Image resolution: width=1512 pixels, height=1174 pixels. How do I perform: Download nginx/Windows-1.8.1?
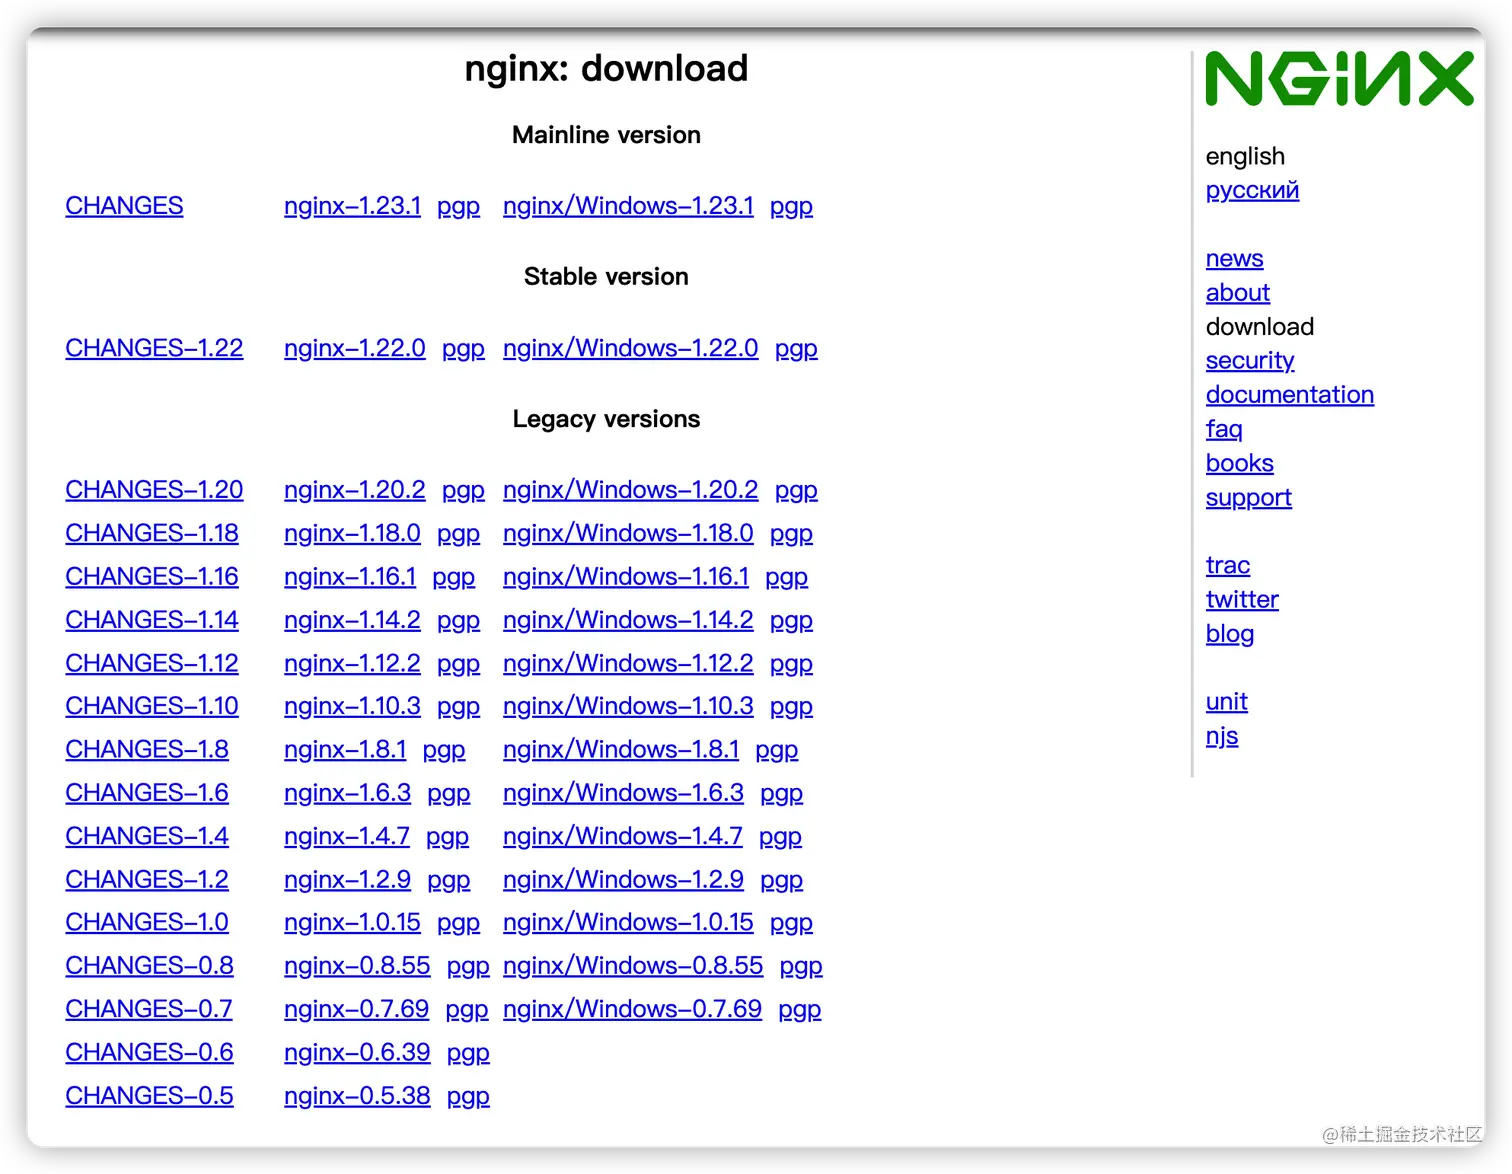coord(621,750)
